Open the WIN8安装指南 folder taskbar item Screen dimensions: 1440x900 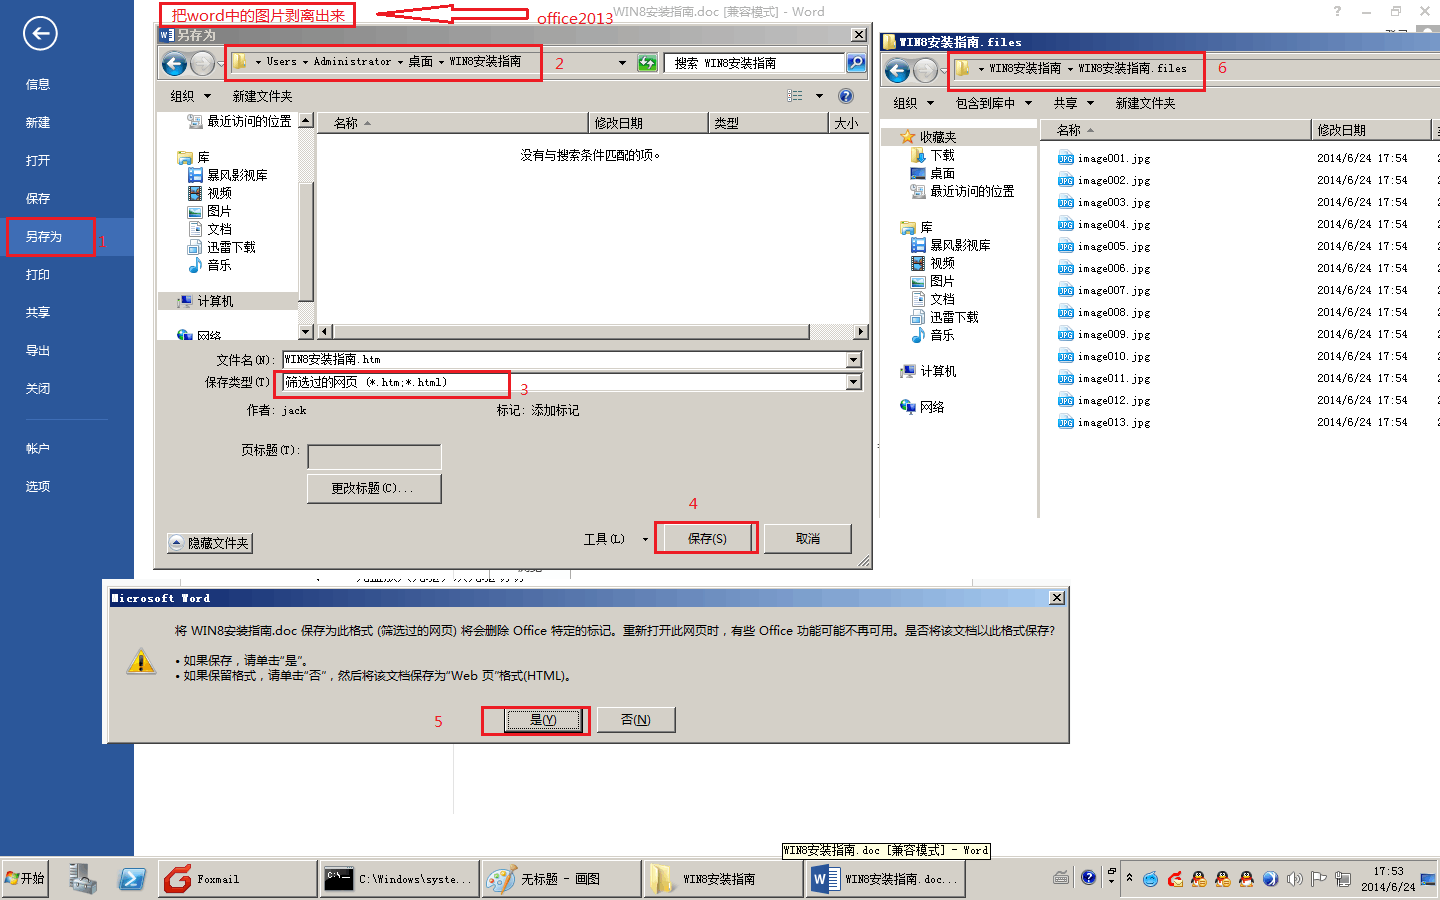723,878
